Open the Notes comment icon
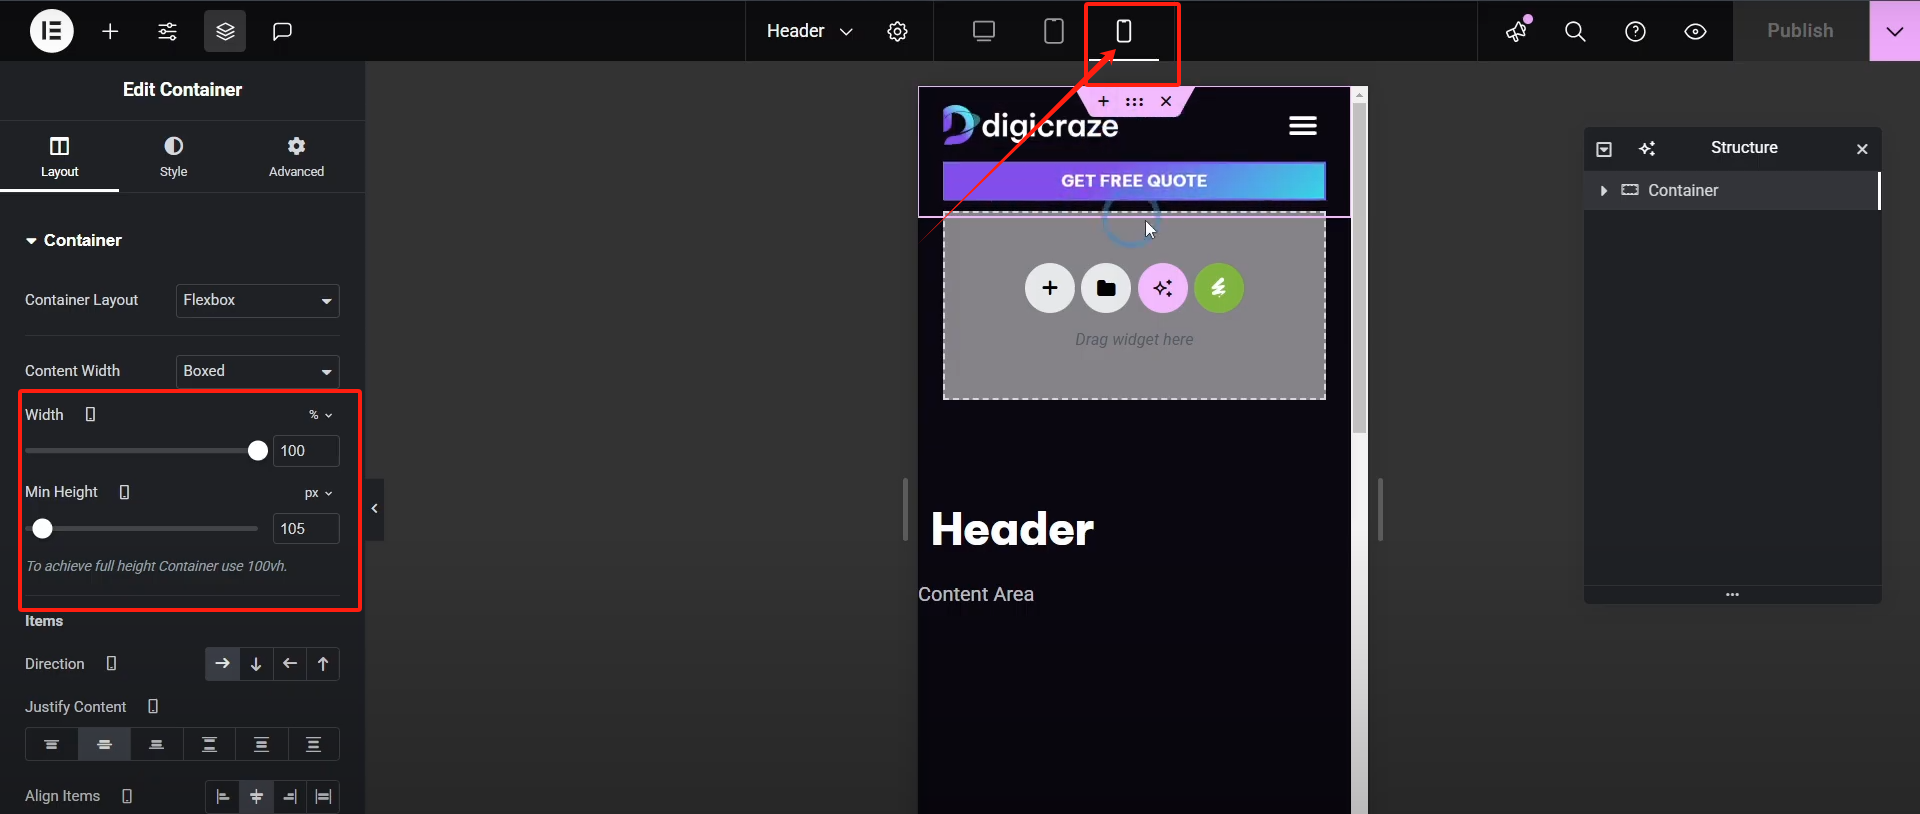Screen dimensions: 1920x814 282,31
